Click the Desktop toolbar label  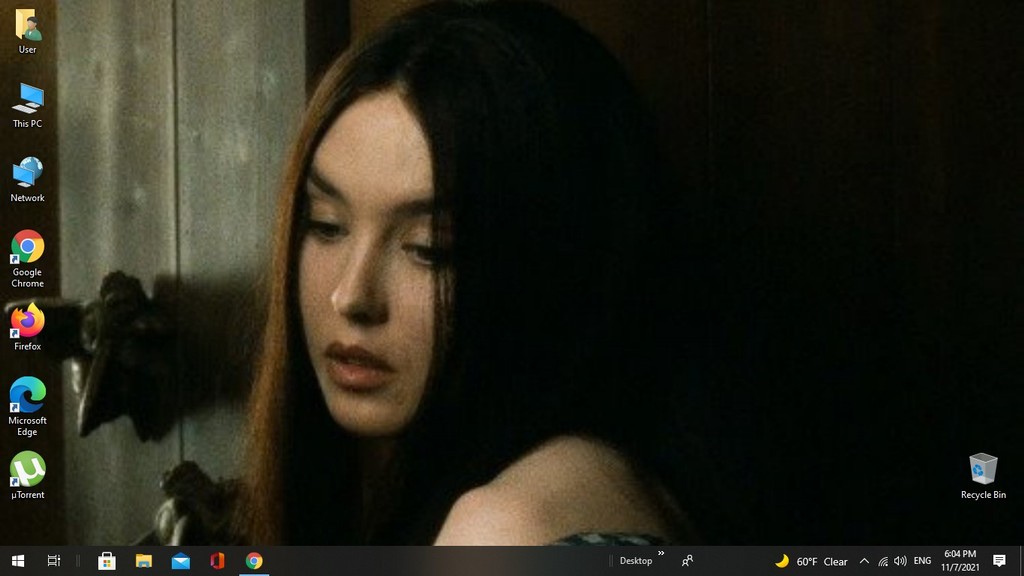click(635, 561)
